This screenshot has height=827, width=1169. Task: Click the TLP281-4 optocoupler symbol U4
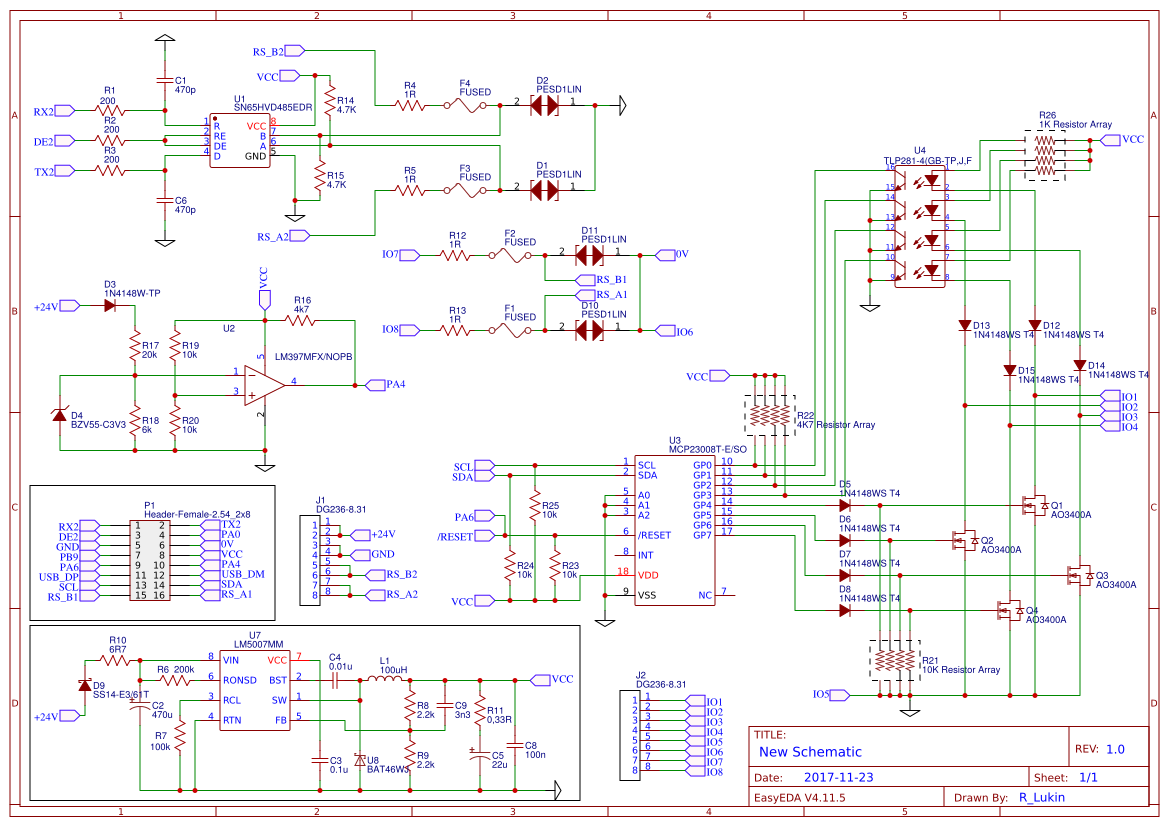click(920, 225)
